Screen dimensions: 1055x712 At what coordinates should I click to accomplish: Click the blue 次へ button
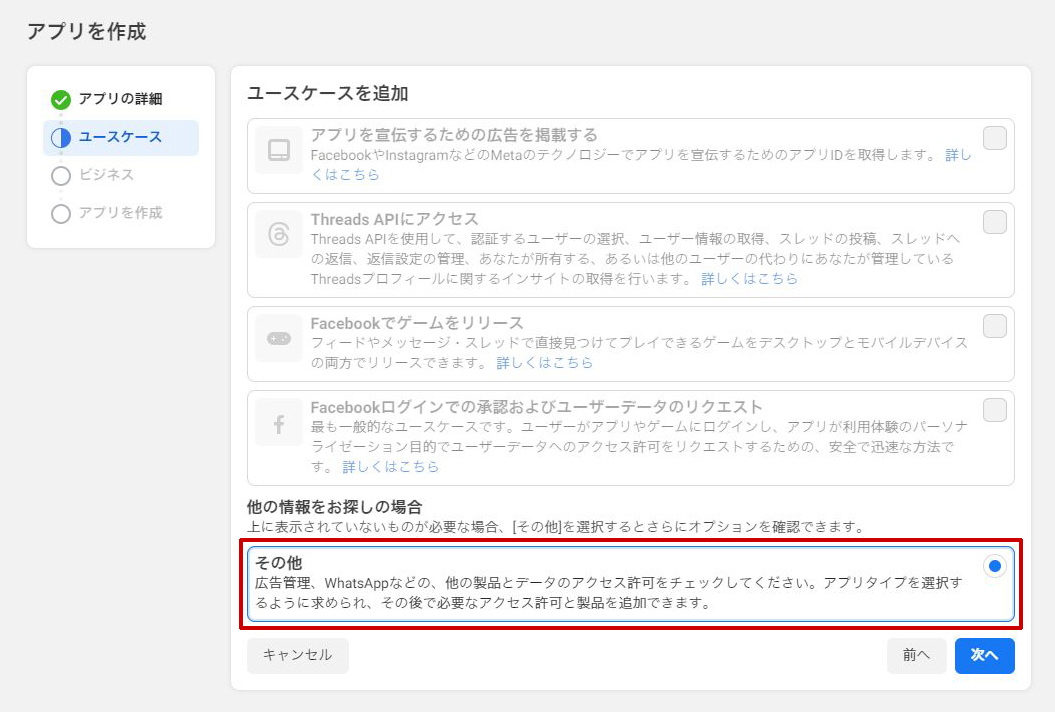click(984, 655)
